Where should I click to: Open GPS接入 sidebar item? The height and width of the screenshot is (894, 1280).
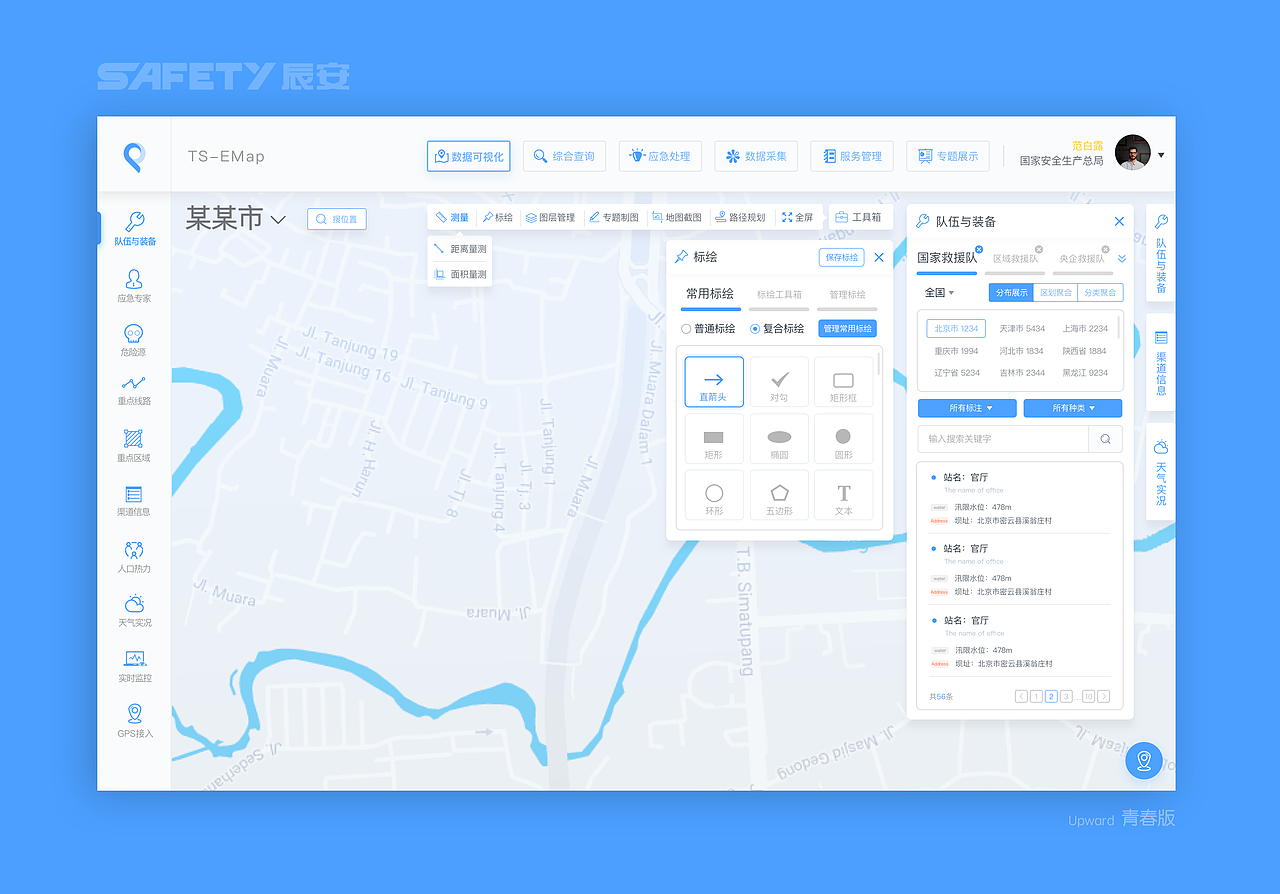[134, 721]
